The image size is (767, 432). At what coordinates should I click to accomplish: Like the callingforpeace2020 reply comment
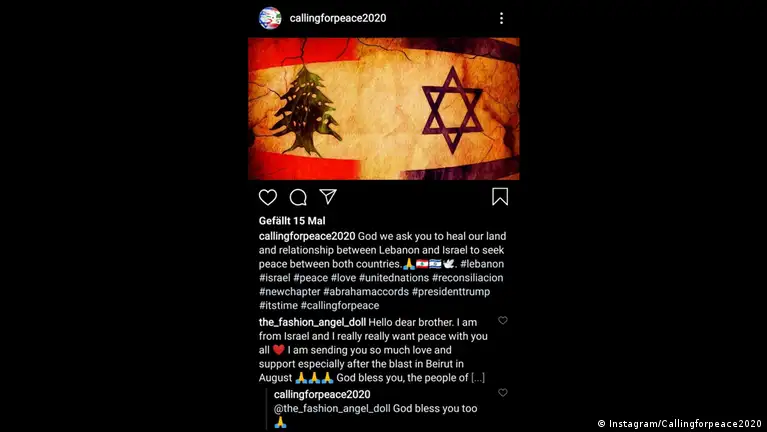point(503,392)
